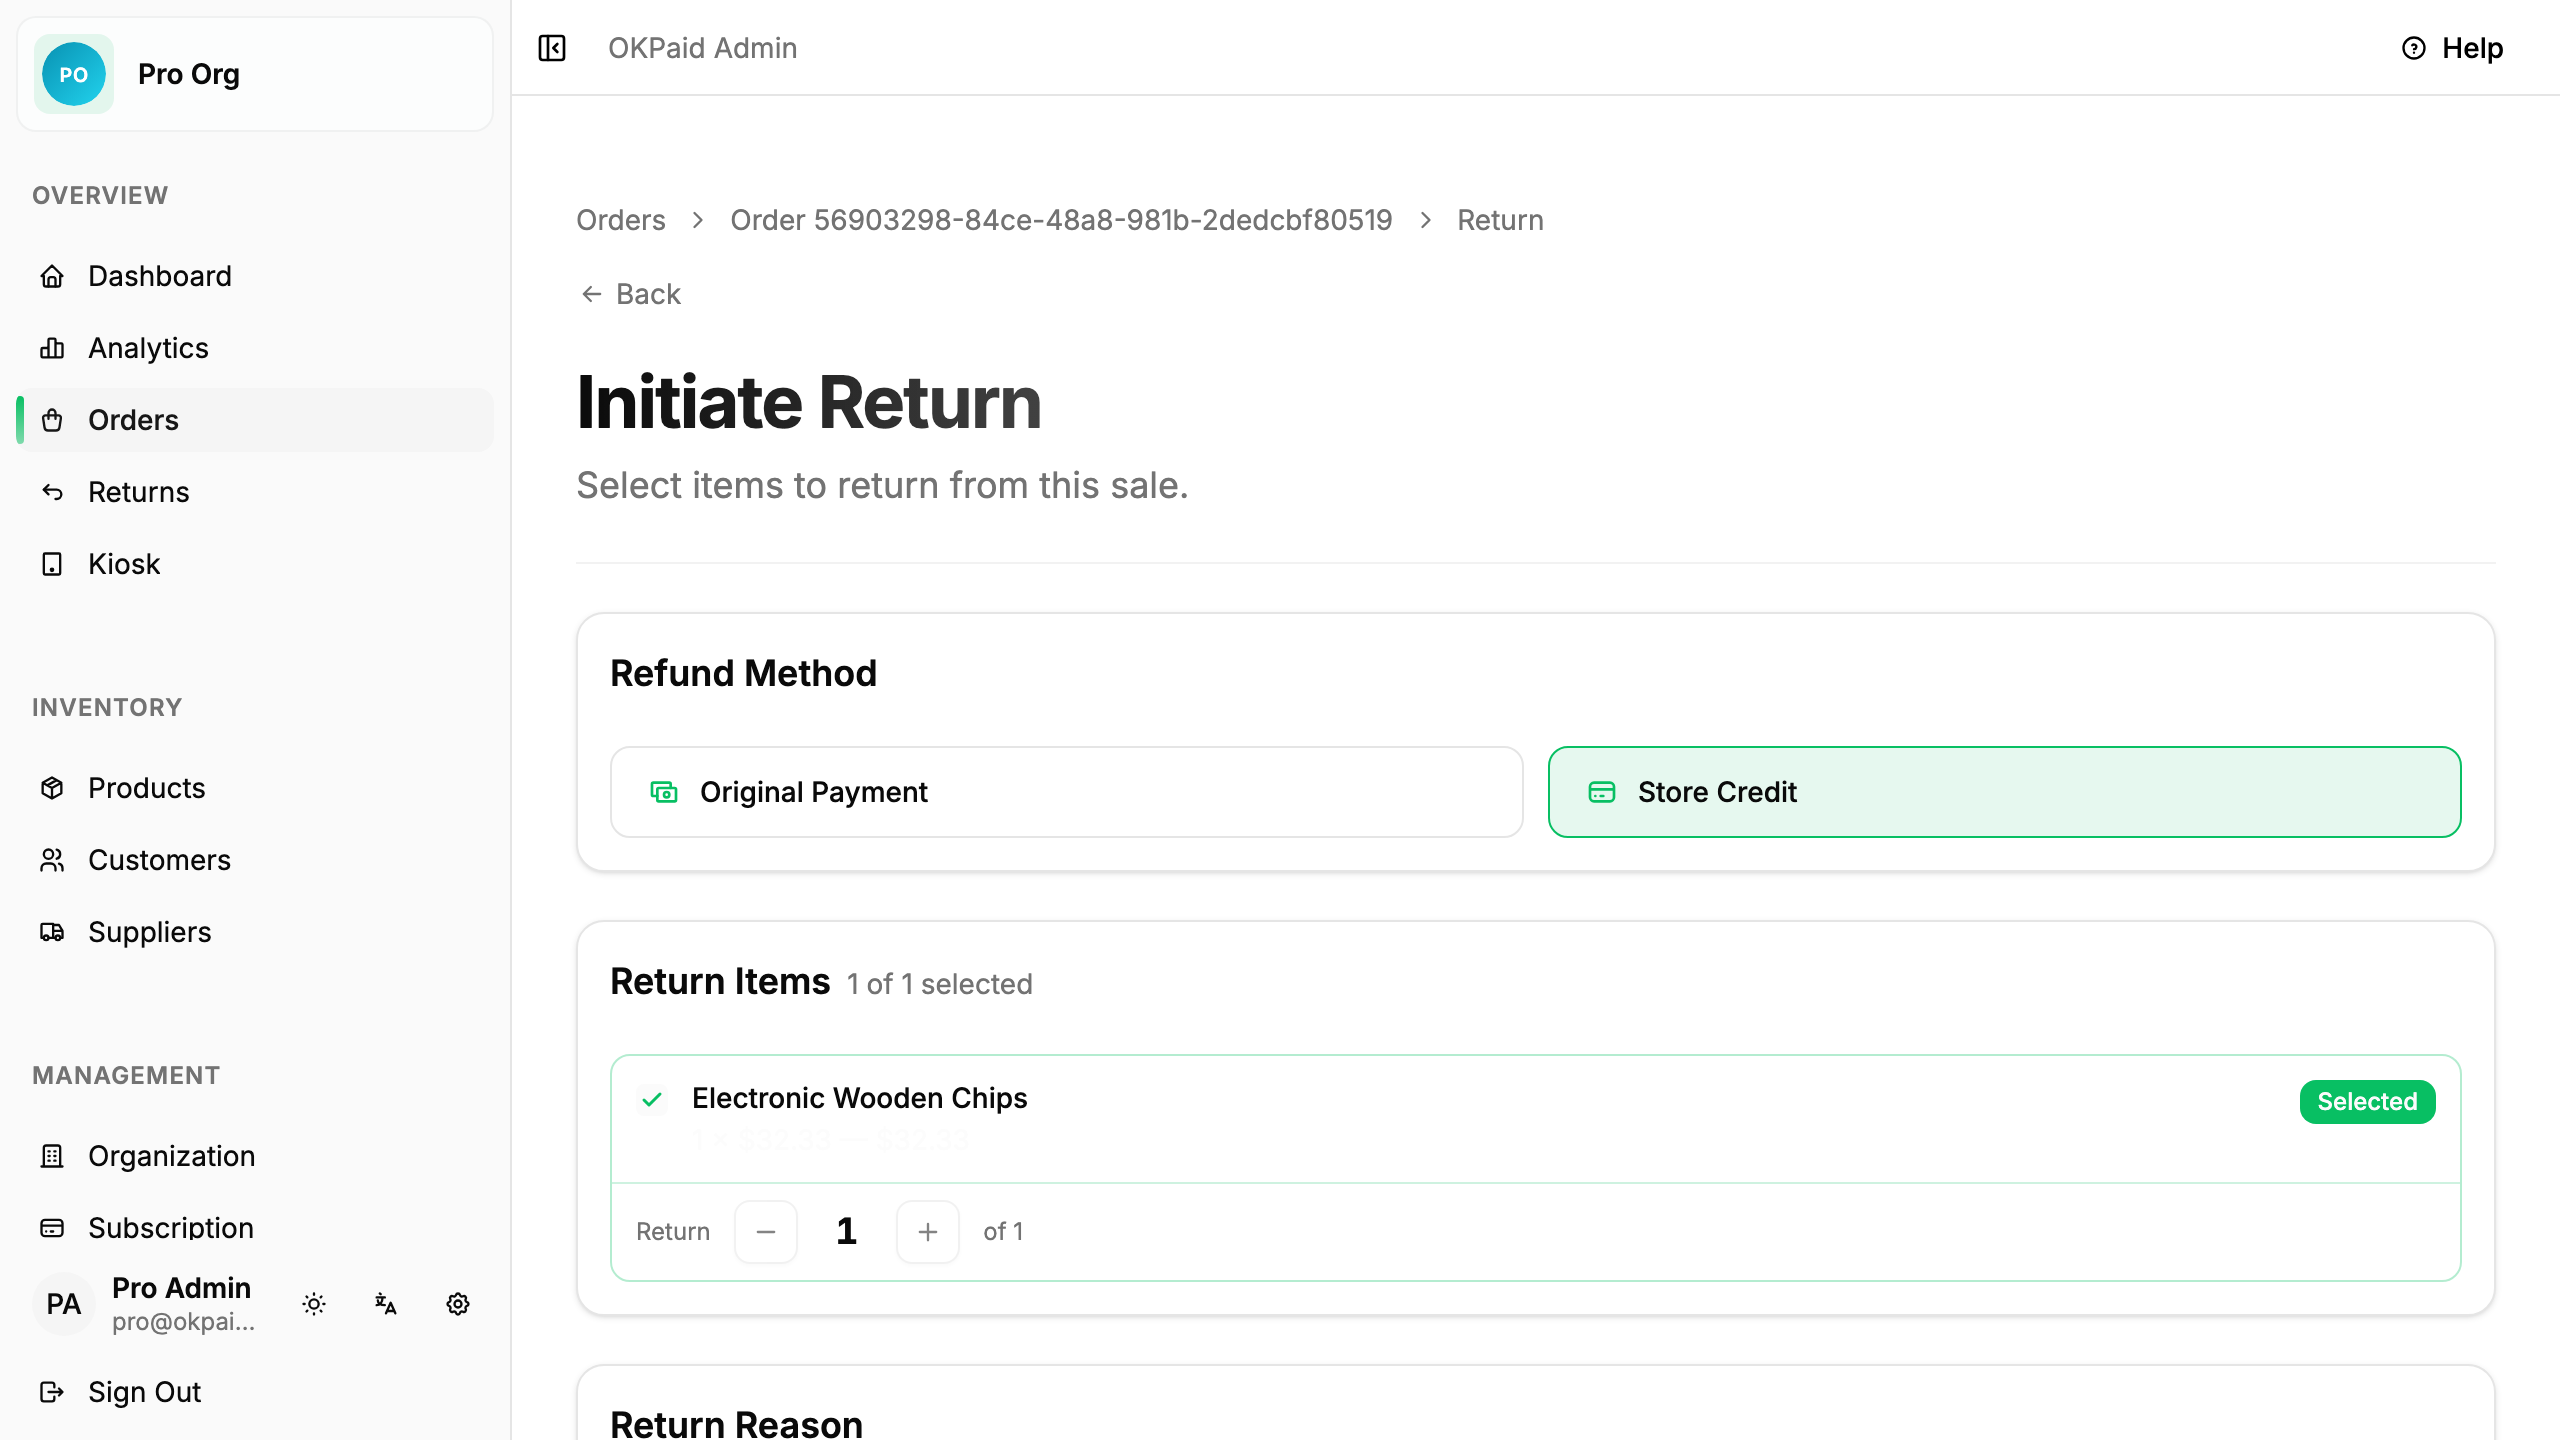Click the Kiosk tablet icon
Screen dimensions: 2560x1440
(52, 564)
